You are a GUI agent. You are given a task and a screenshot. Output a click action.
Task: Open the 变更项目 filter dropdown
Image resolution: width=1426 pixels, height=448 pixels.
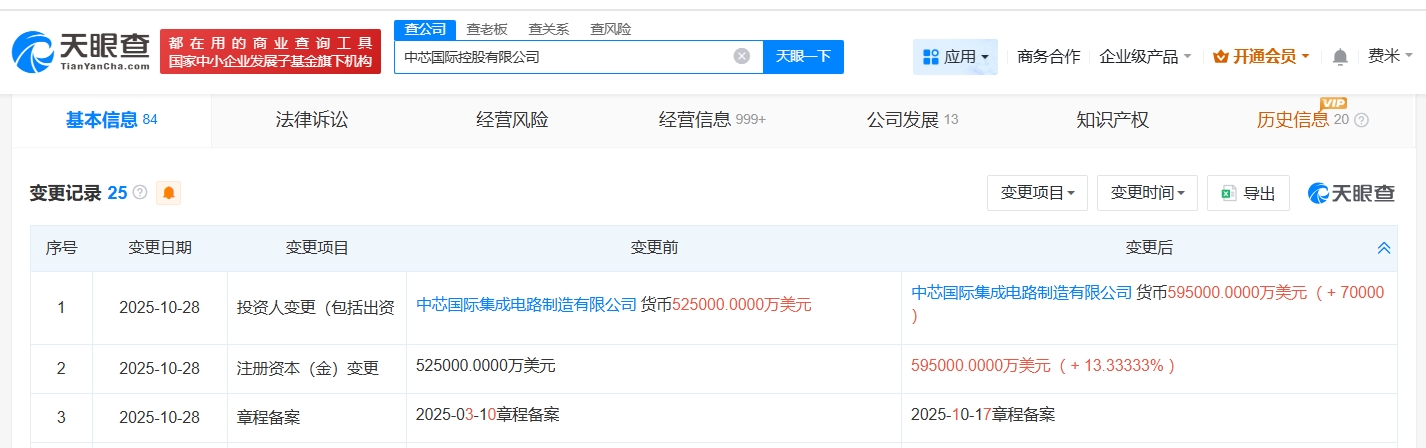point(1037,193)
